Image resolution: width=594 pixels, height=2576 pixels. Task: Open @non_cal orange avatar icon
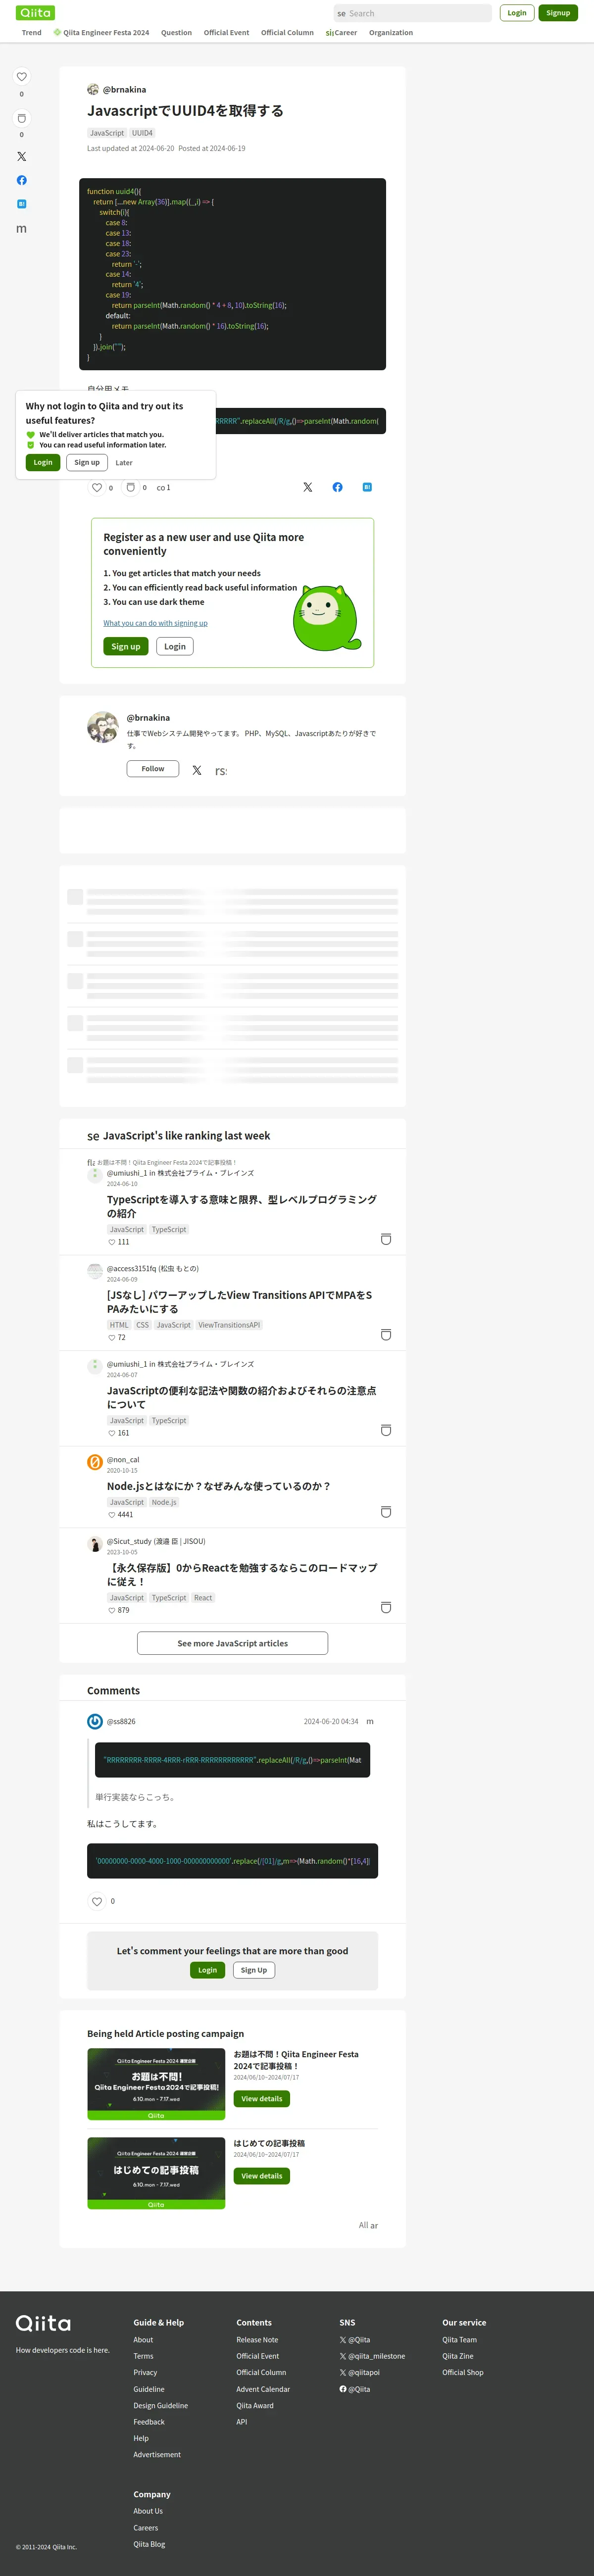(95, 1462)
